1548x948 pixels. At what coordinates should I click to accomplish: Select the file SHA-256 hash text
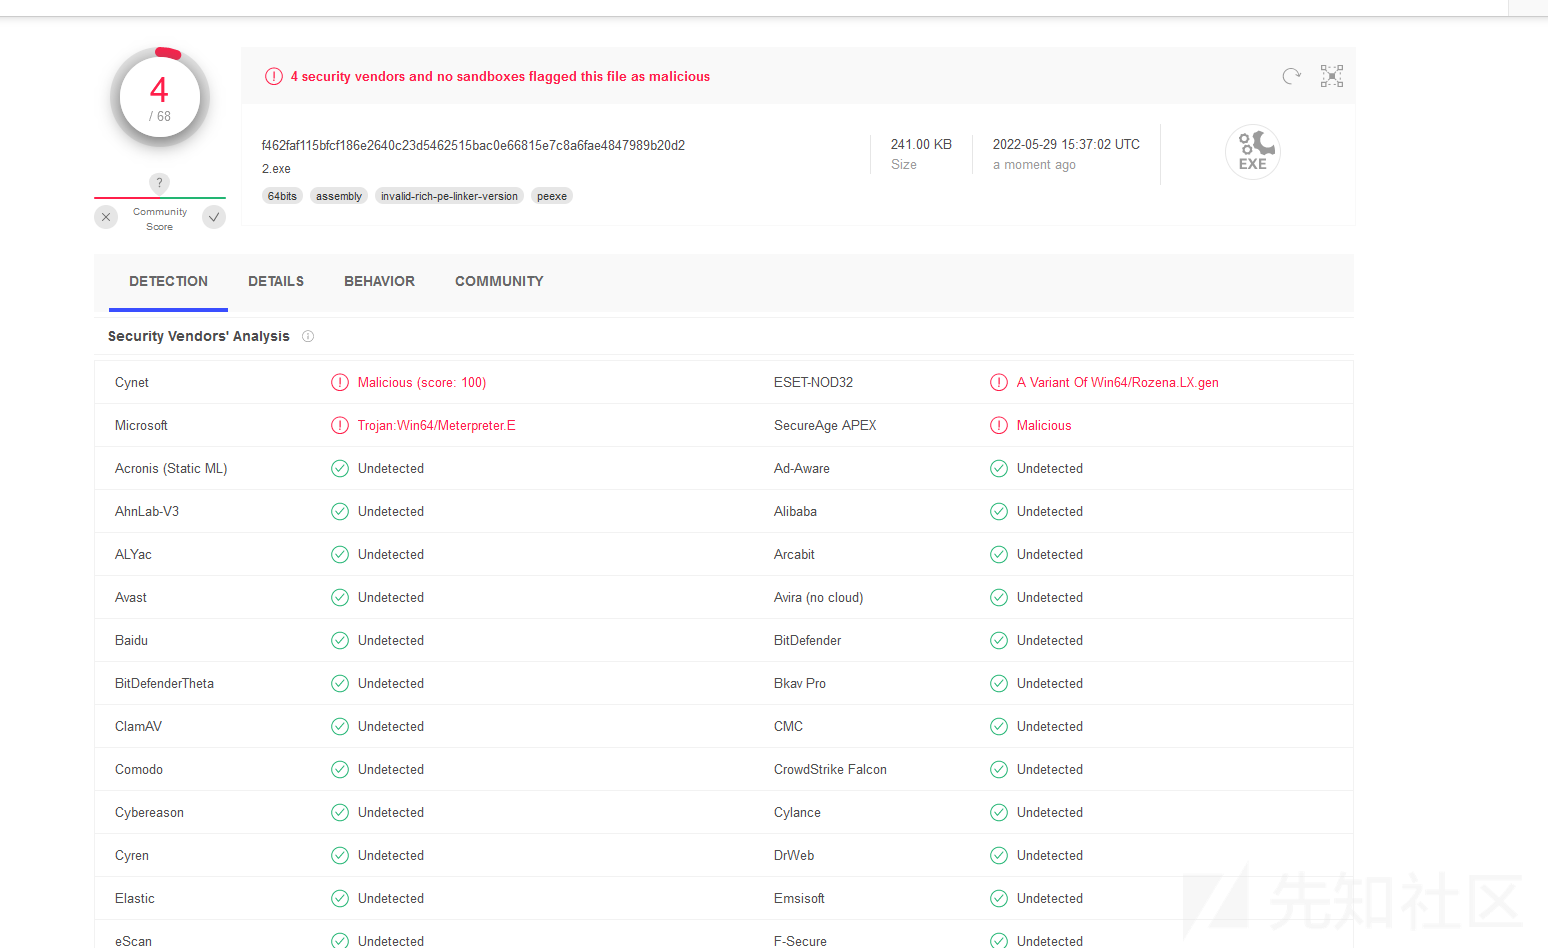click(473, 145)
